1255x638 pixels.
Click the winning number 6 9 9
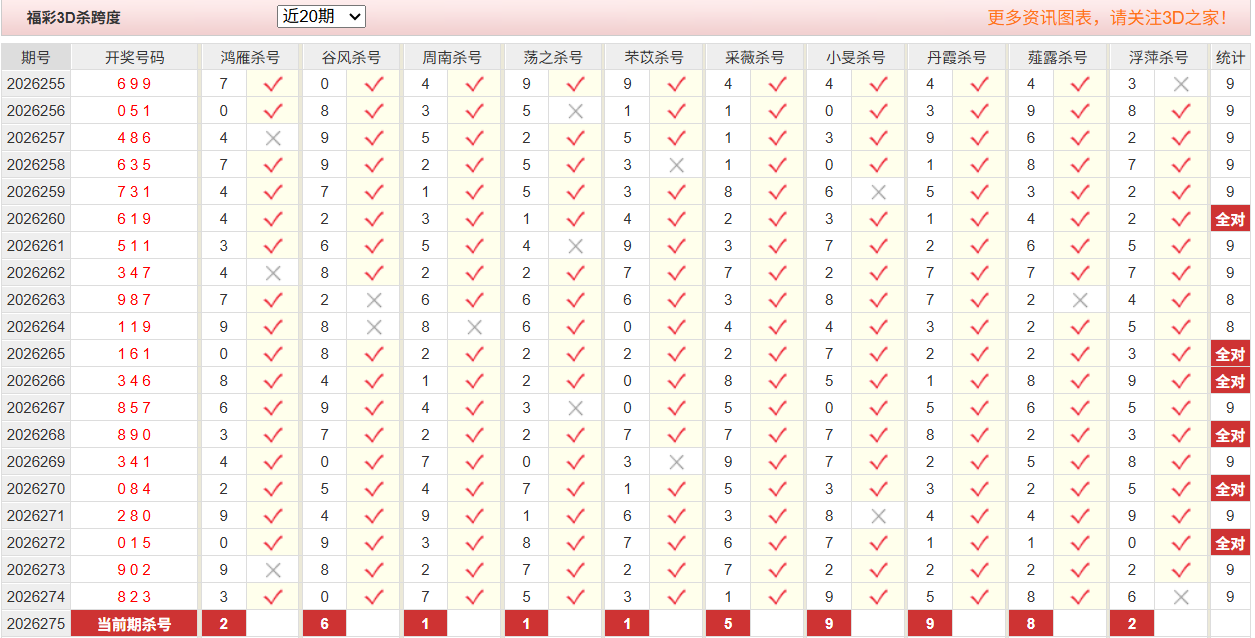coord(134,84)
